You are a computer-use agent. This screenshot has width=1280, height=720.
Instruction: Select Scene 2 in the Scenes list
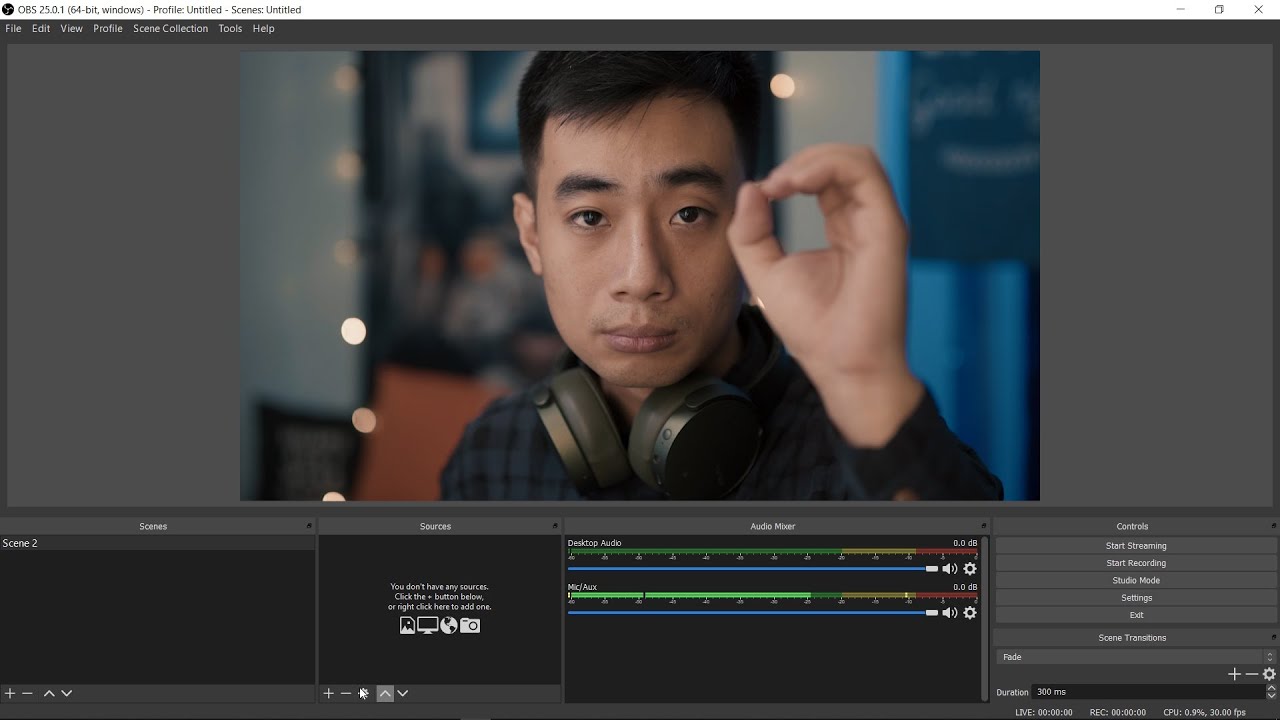click(157, 543)
